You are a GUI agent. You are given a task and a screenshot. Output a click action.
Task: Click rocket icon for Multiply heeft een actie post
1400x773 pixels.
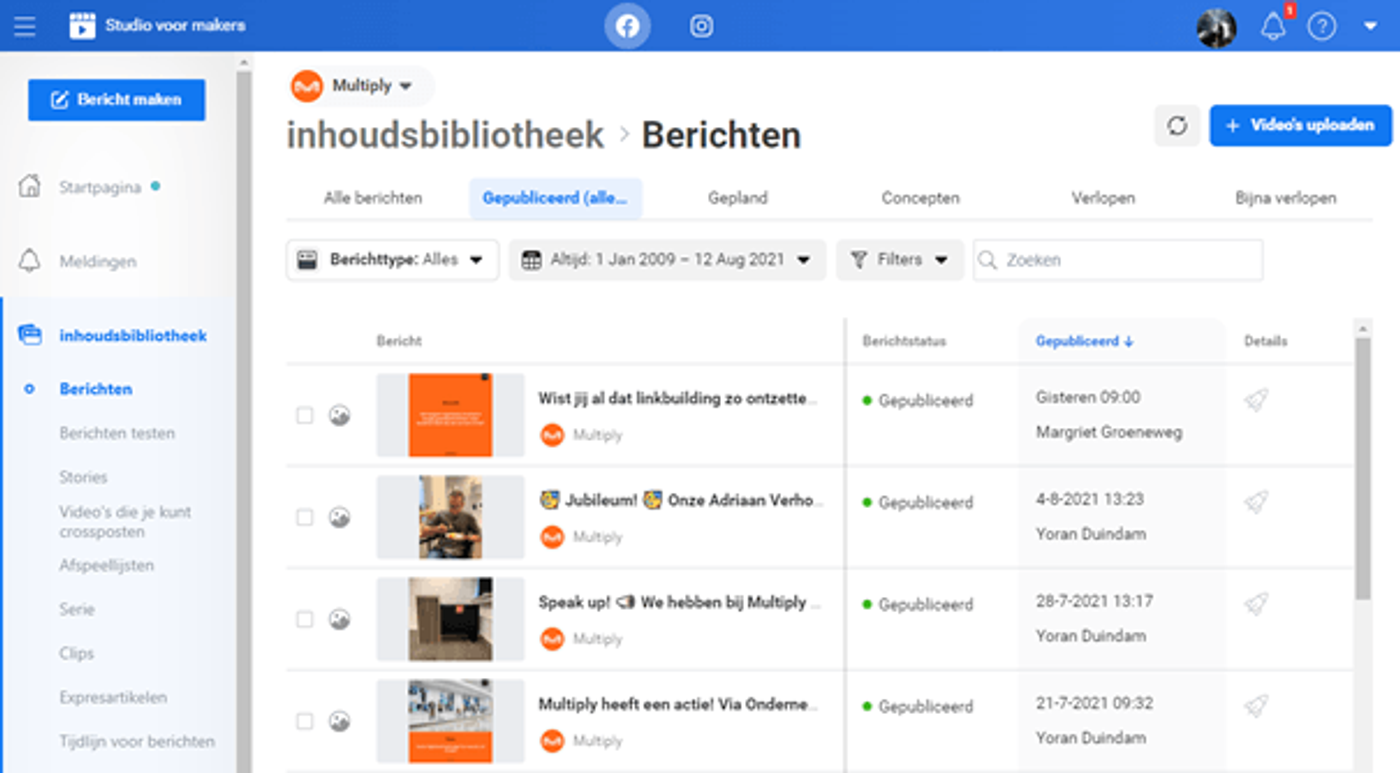1256,706
